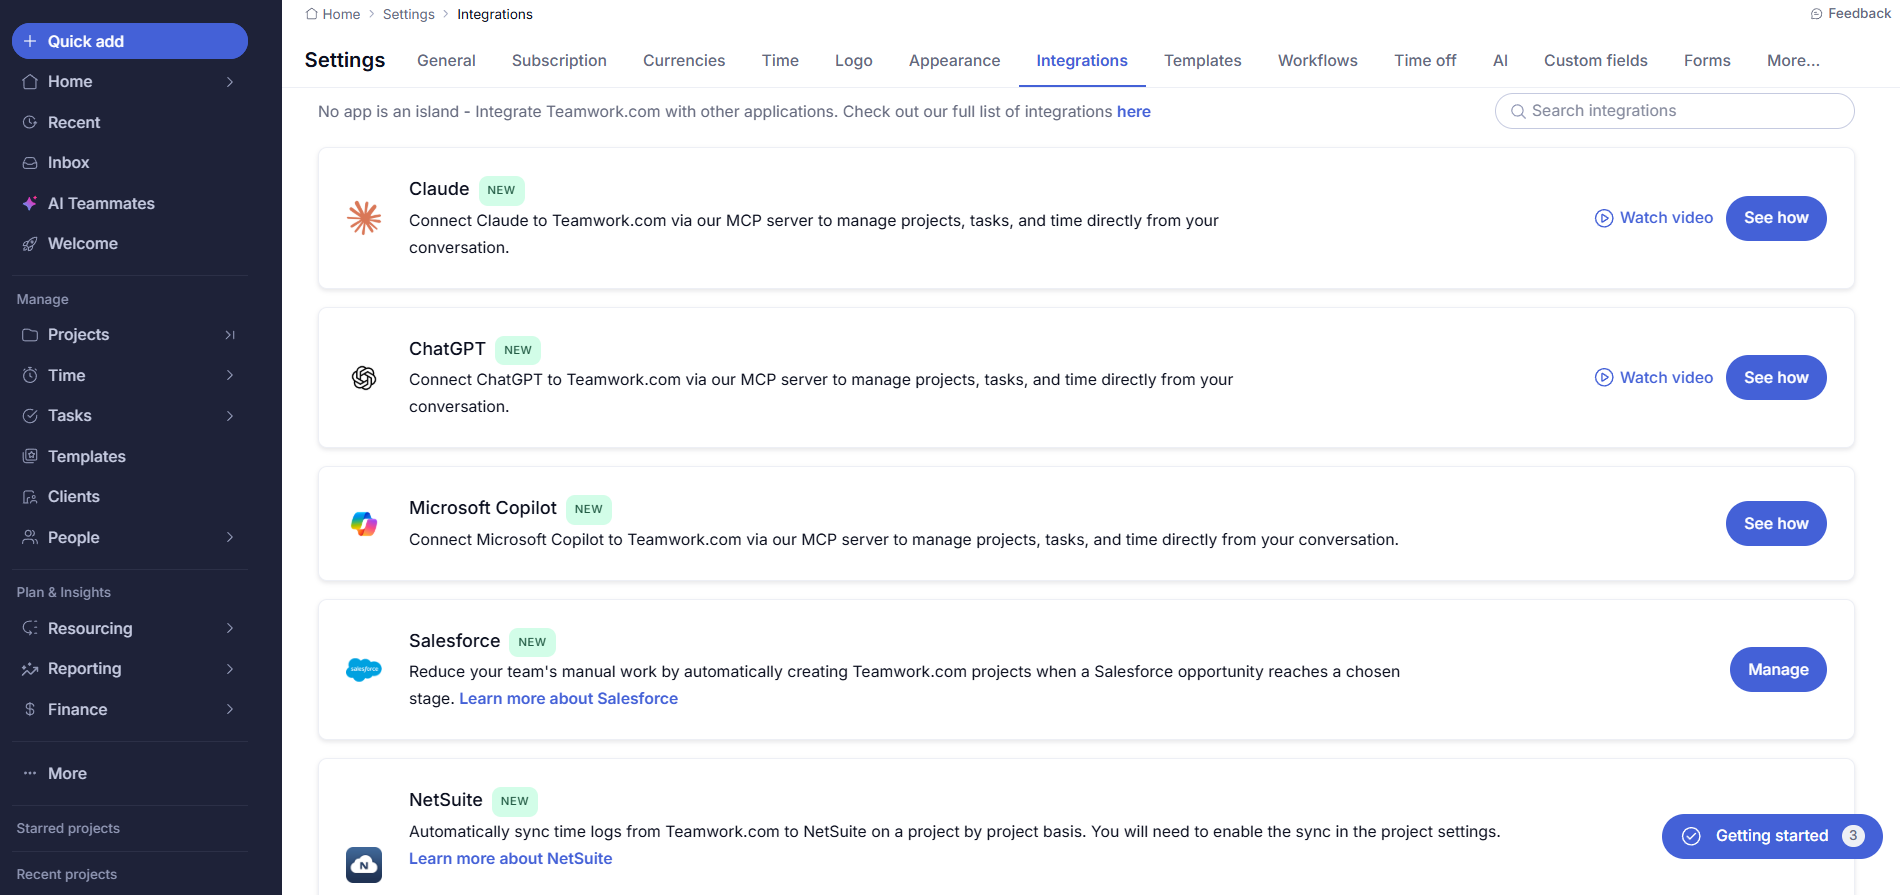The width and height of the screenshot is (1900, 895).
Task: Open the Appearance tab
Action: (x=954, y=61)
